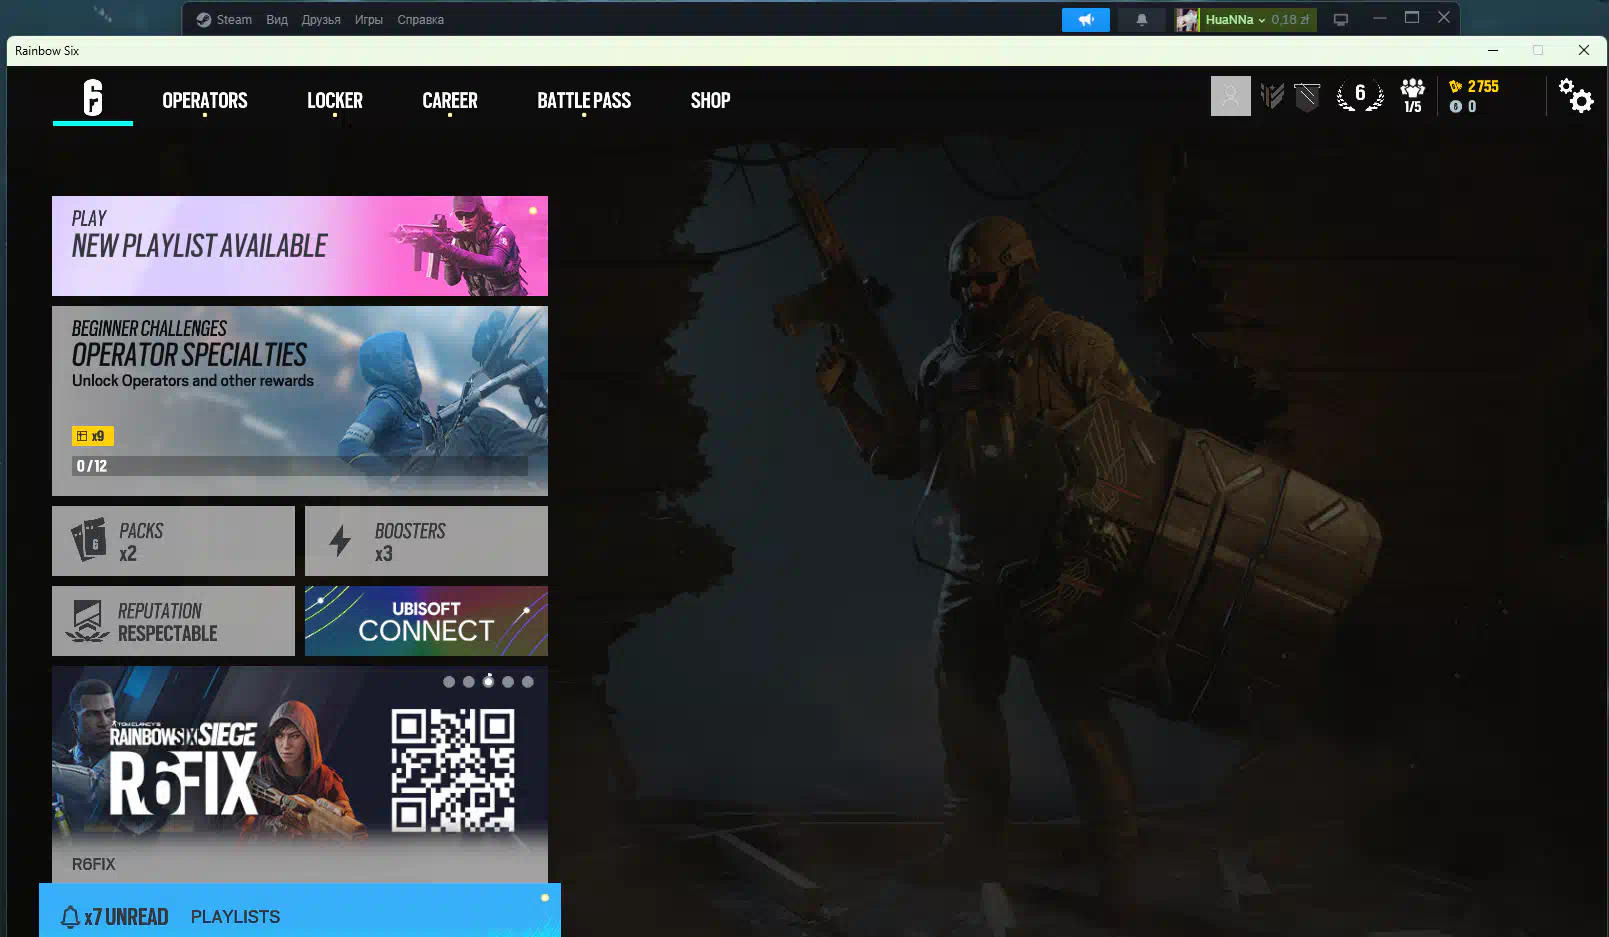Click the packs card icon
1609x937 pixels.
pos(89,541)
